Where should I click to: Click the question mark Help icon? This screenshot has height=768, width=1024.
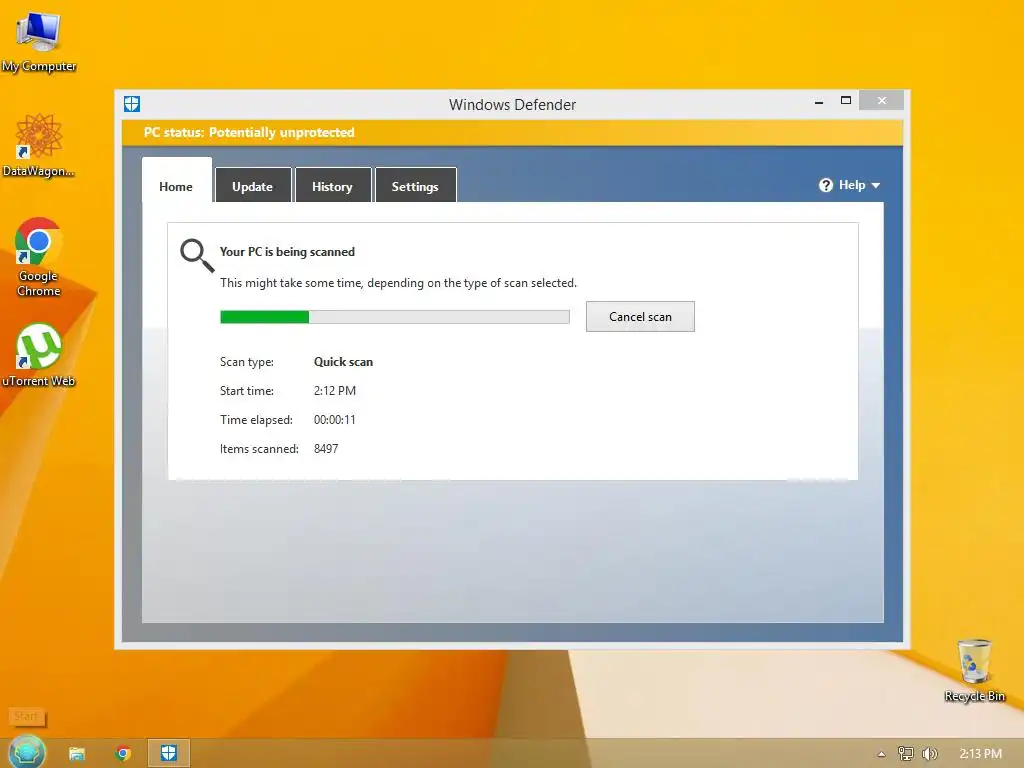(x=825, y=185)
